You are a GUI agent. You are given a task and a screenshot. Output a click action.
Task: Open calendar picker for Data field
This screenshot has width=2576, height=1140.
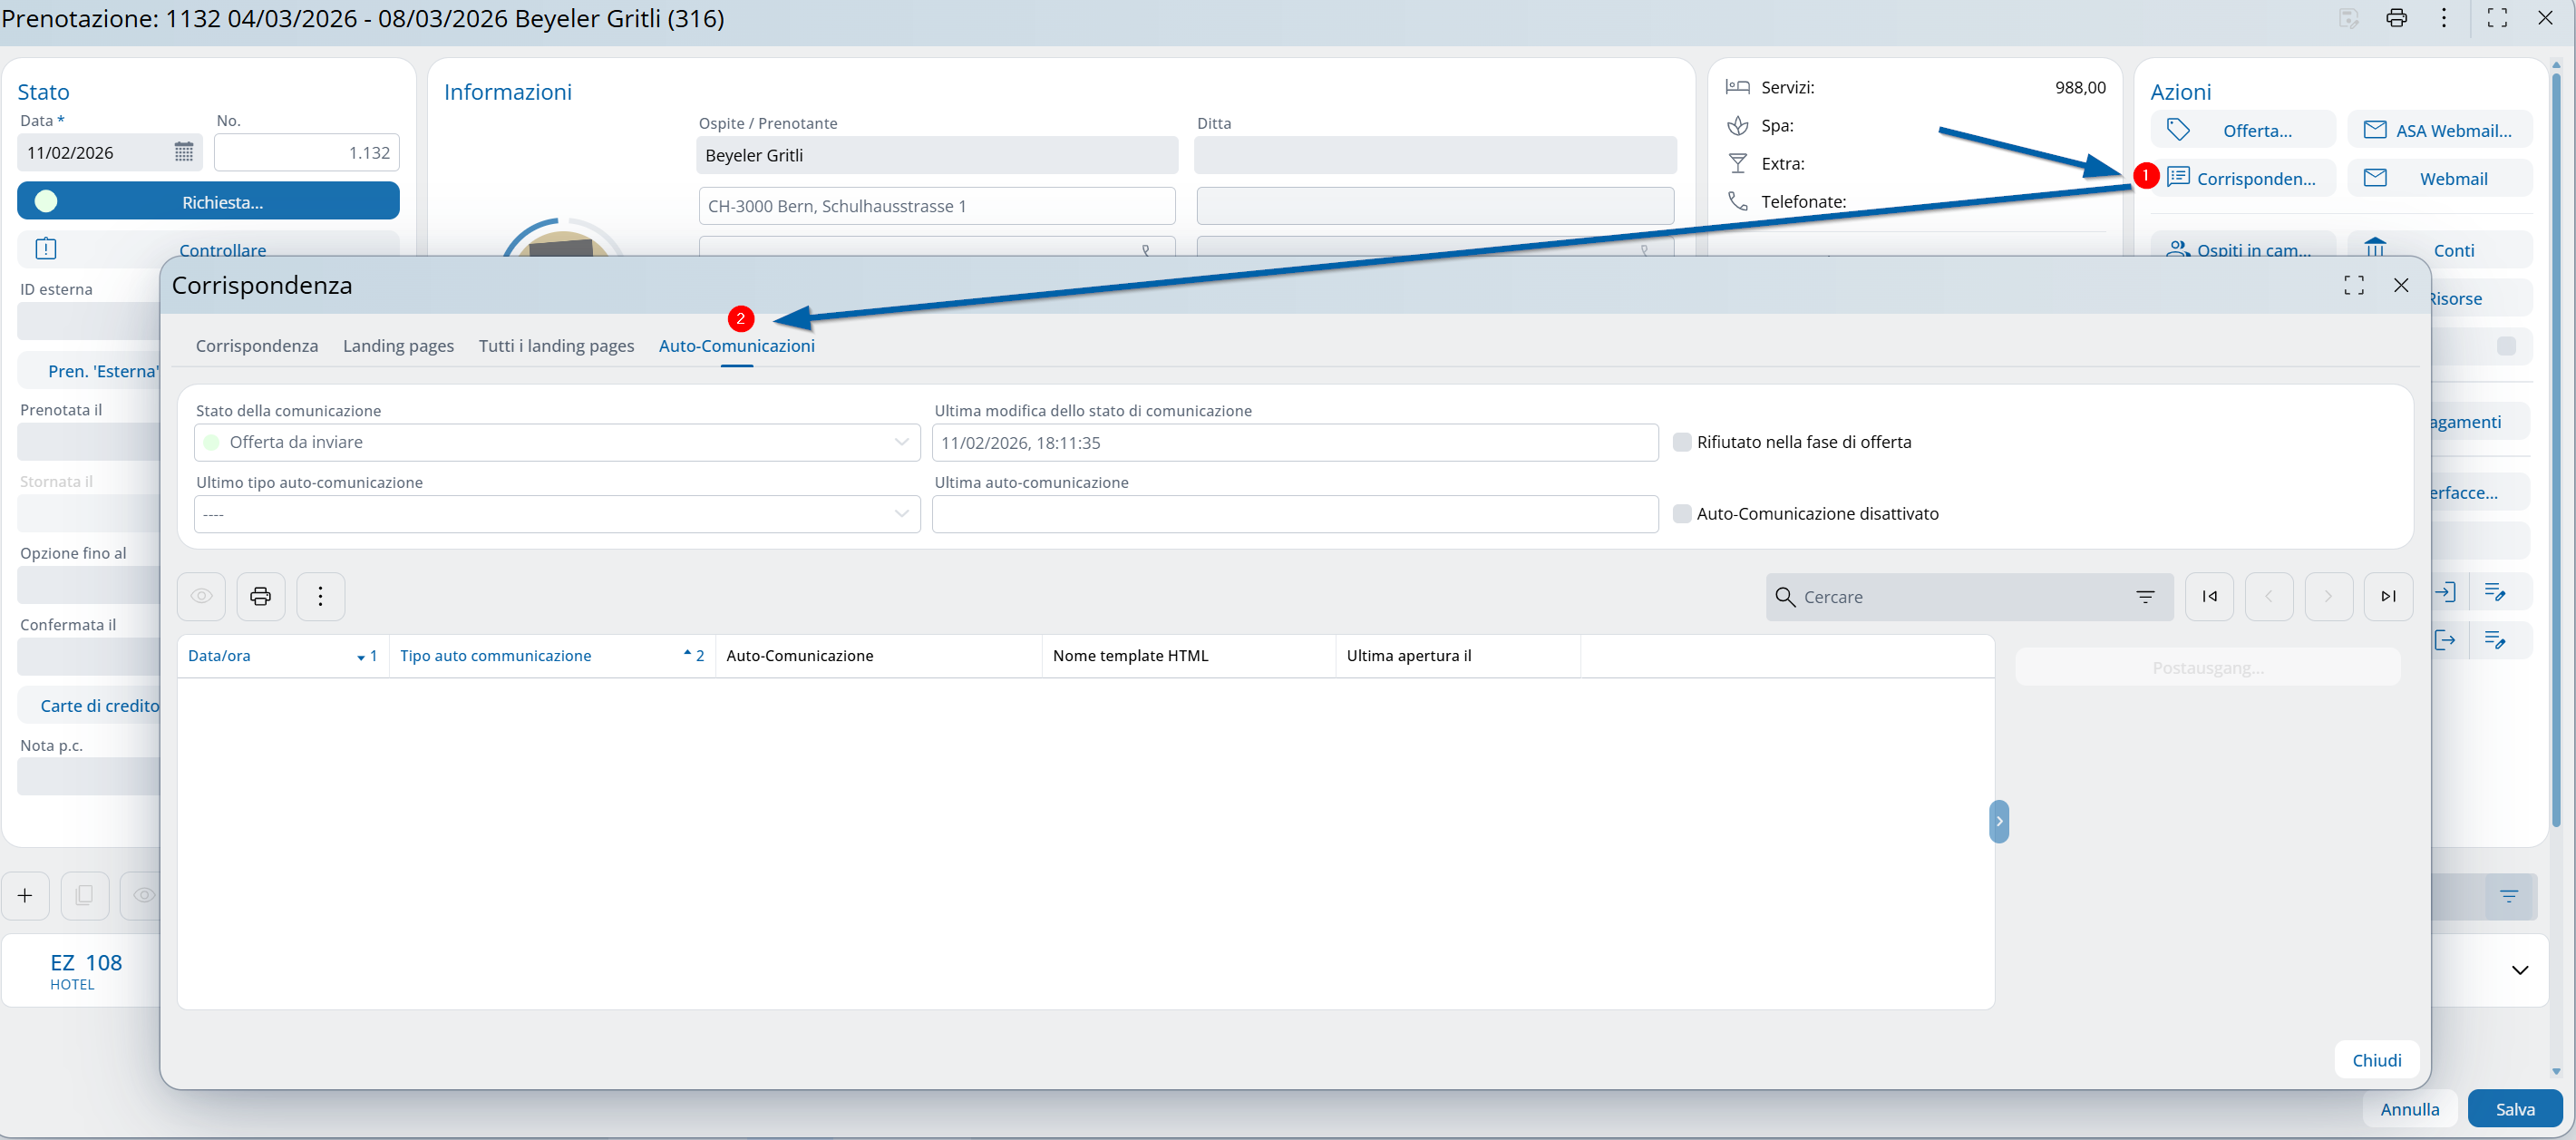[x=184, y=152]
